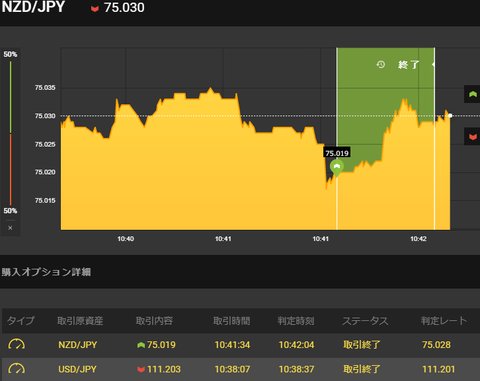Click the NZD/JPY pair title

tap(33, 7)
